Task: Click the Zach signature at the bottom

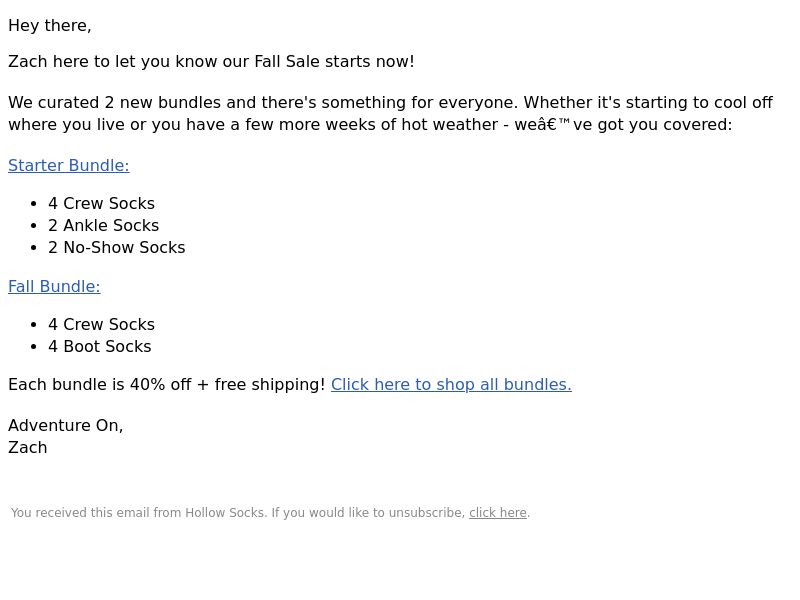Action: 28,448
